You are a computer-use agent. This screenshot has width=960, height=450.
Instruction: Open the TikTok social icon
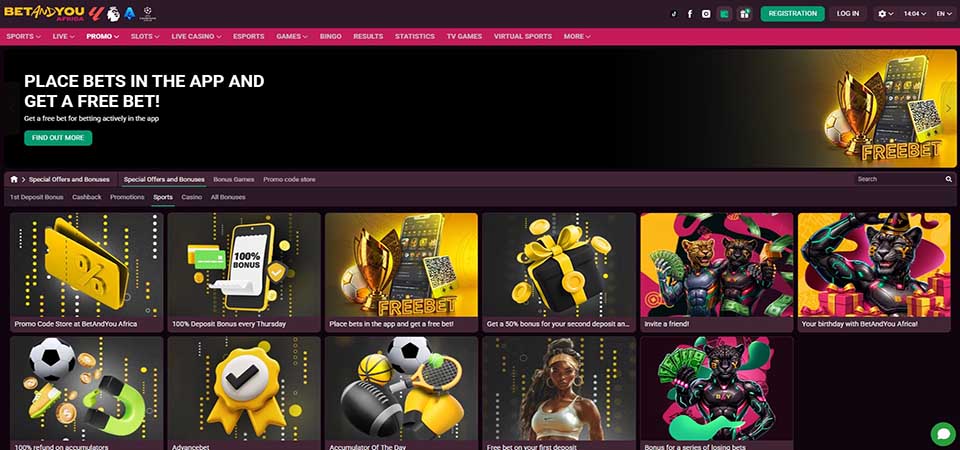point(674,13)
